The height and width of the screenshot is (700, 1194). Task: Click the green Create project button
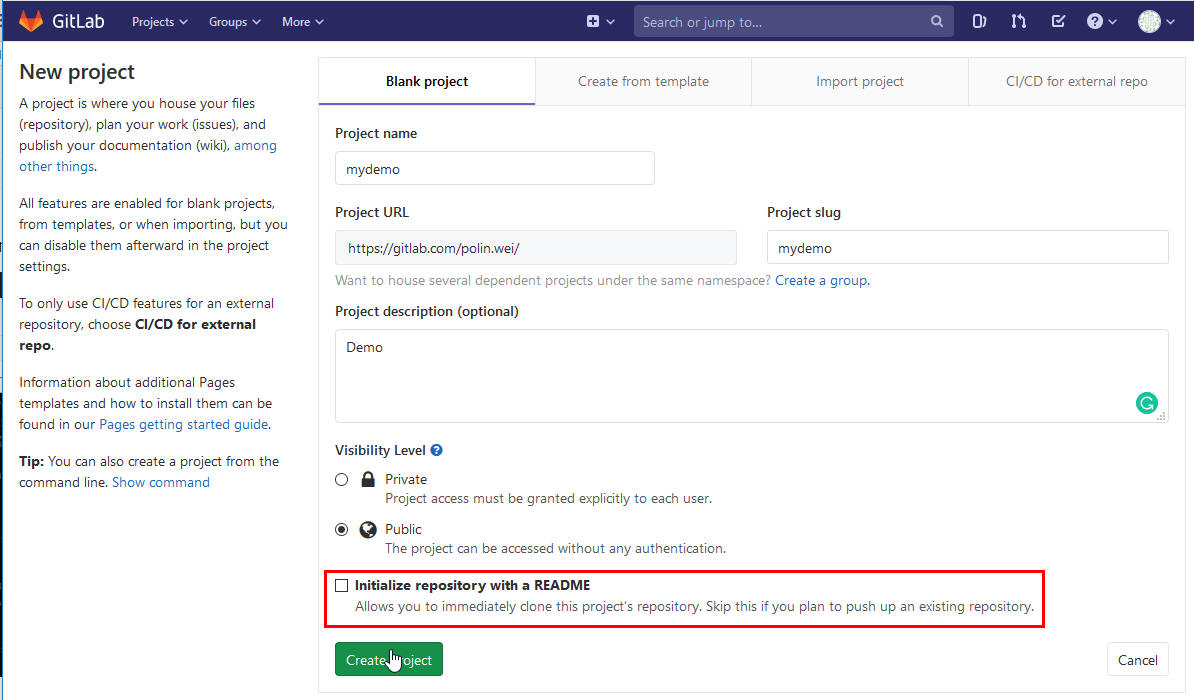388,660
